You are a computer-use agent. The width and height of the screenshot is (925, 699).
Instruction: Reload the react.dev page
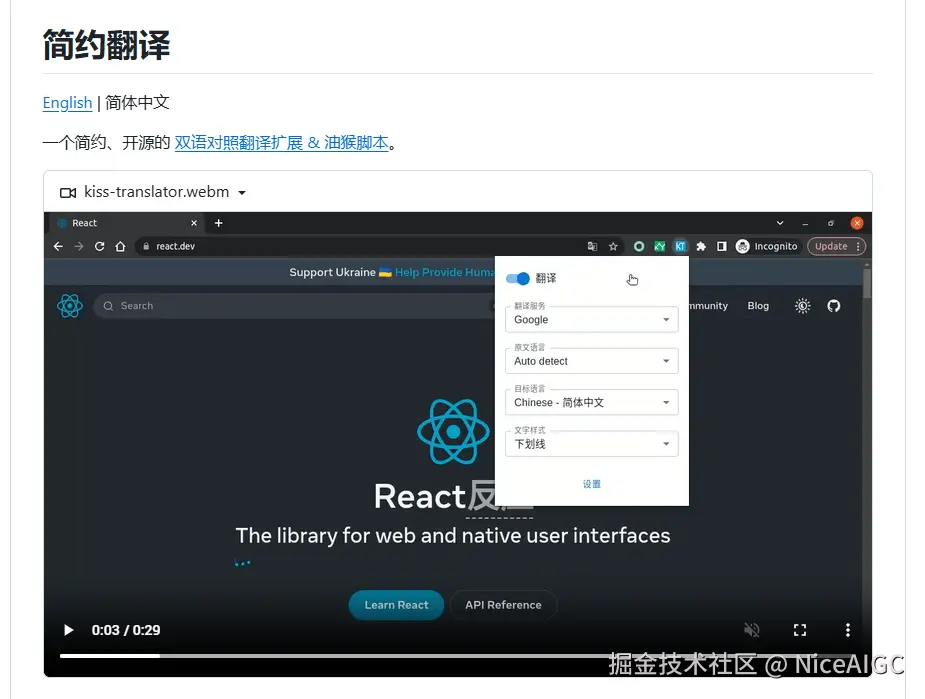100,247
